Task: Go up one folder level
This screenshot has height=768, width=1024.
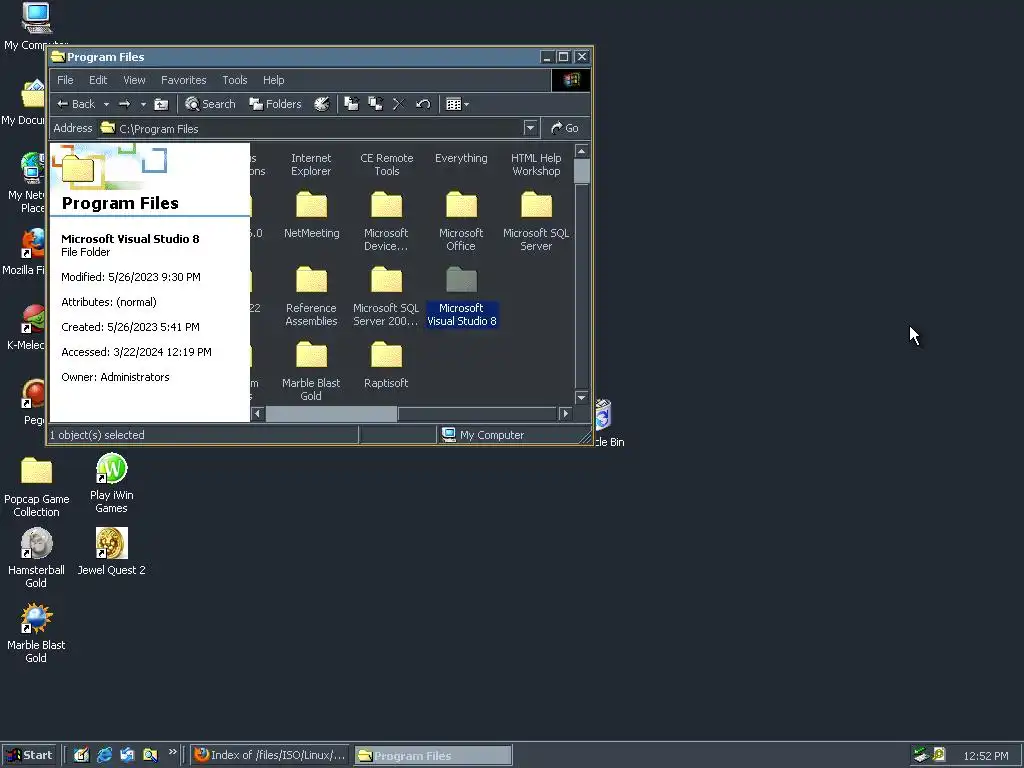Action: coord(161,104)
